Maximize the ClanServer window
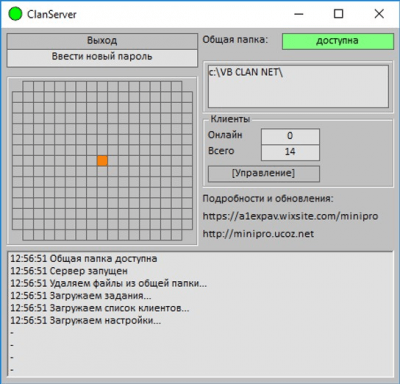The height and width of the screenshot is (384, 400). [339, 14]
